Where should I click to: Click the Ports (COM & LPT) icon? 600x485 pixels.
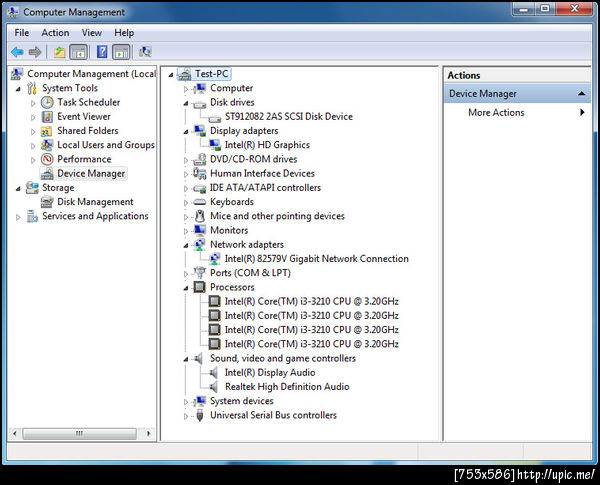pos(199,273)
